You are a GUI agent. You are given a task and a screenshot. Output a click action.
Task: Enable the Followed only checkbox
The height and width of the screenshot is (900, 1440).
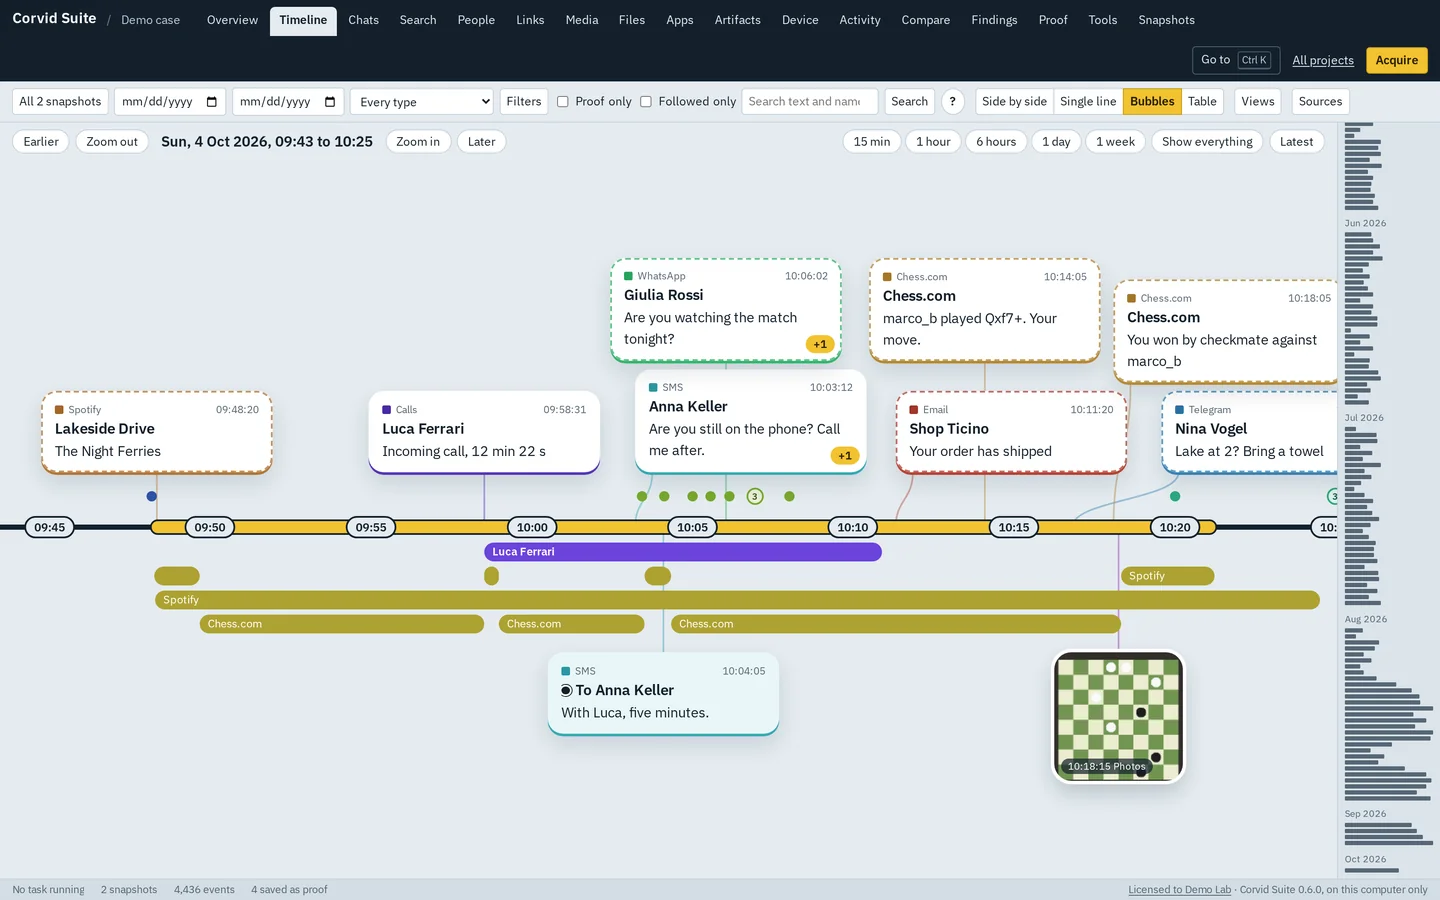coord(646,102)
